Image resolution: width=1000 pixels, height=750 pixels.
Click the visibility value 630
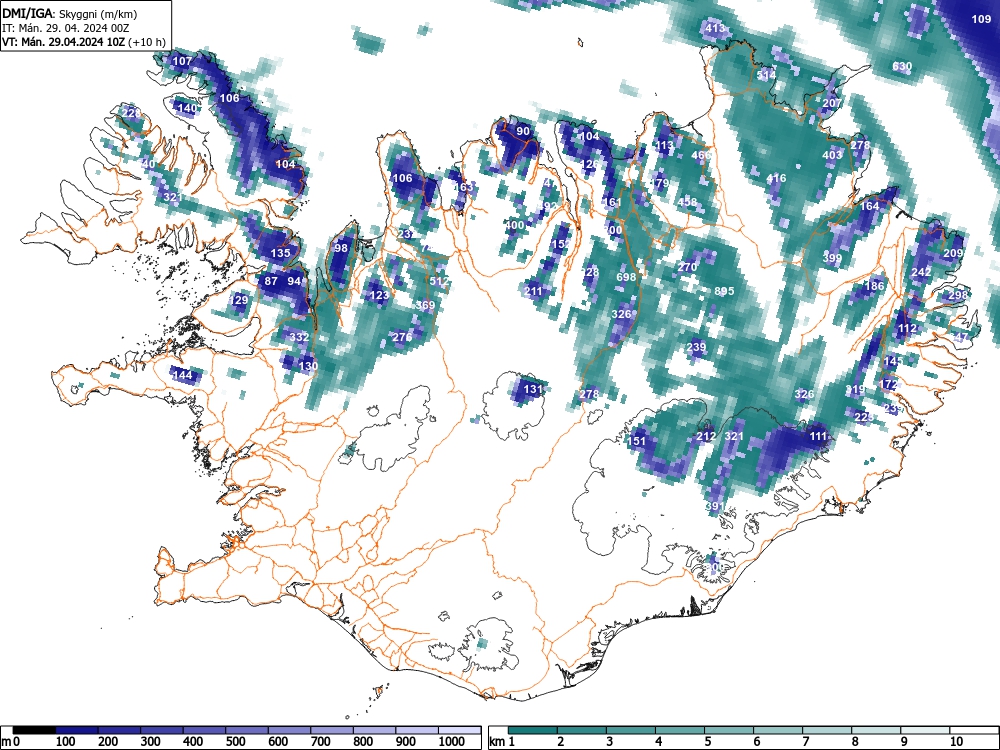tap(902, 66)
